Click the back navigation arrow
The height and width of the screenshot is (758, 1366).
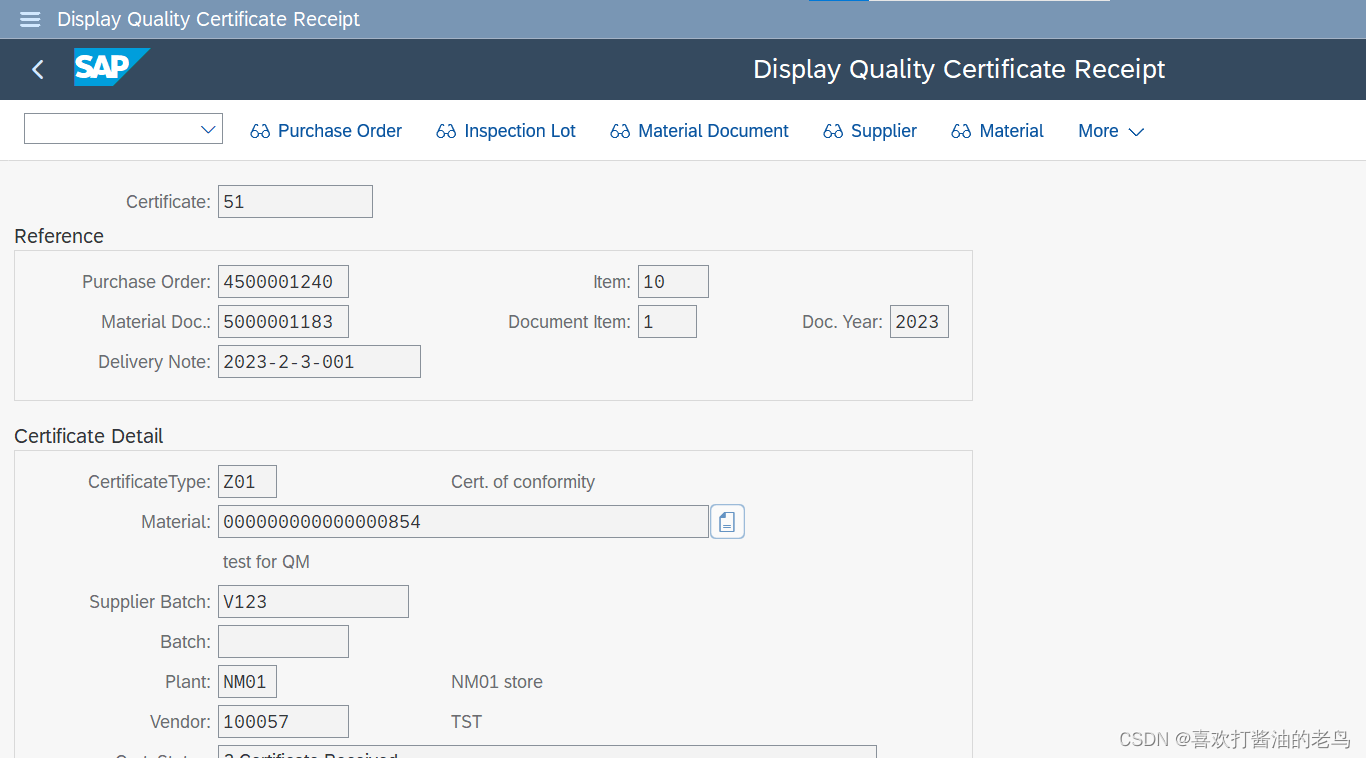click(x=36, y=69)
